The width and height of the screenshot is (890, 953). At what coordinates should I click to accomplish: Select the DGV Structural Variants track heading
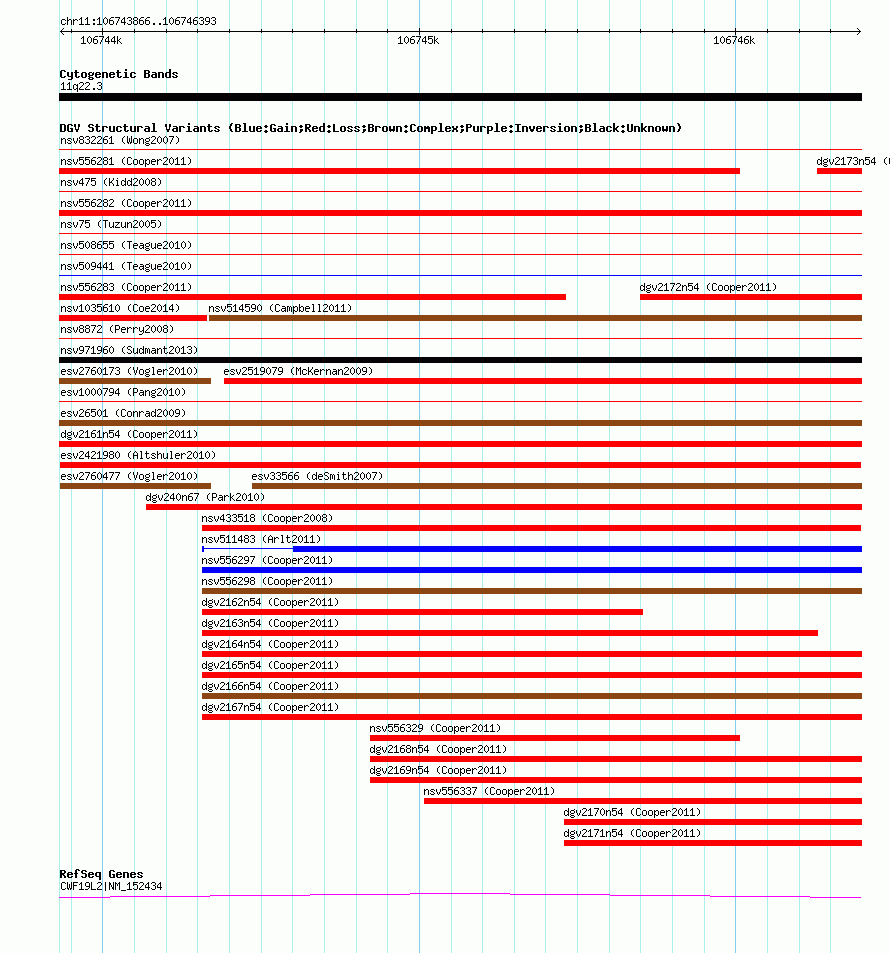[x=370, y=128]
